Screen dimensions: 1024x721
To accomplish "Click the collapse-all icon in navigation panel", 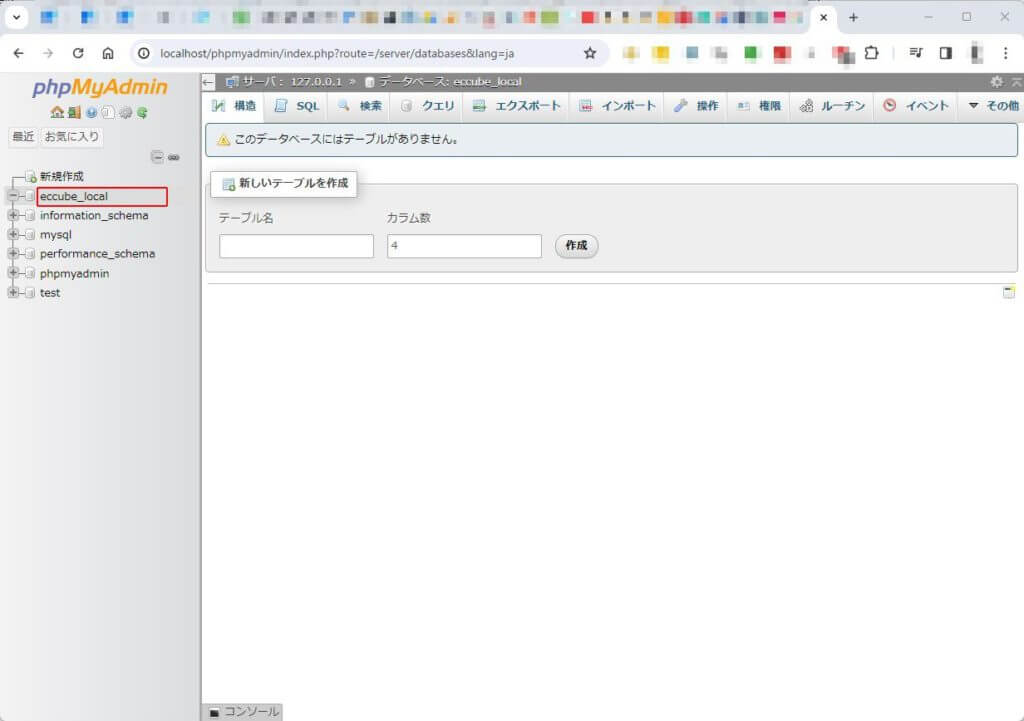I will coord(157,157).
